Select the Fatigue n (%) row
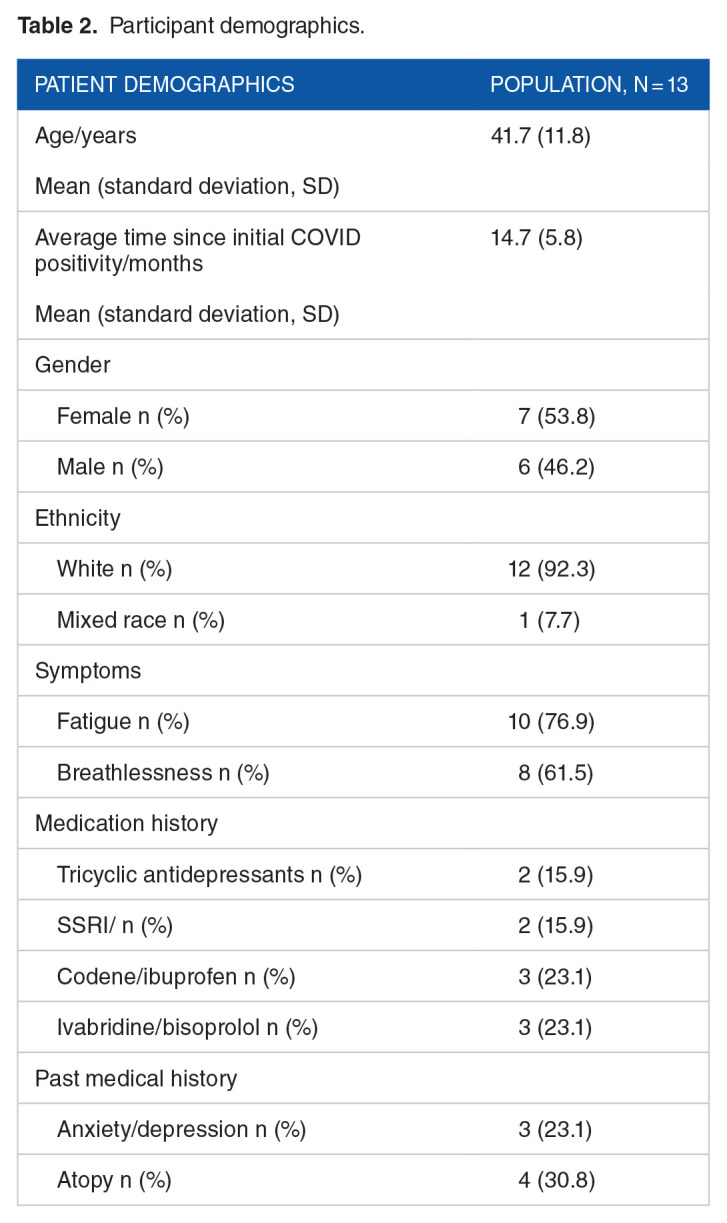Screen dimensions: 727x1223 [x=123, y=722]
